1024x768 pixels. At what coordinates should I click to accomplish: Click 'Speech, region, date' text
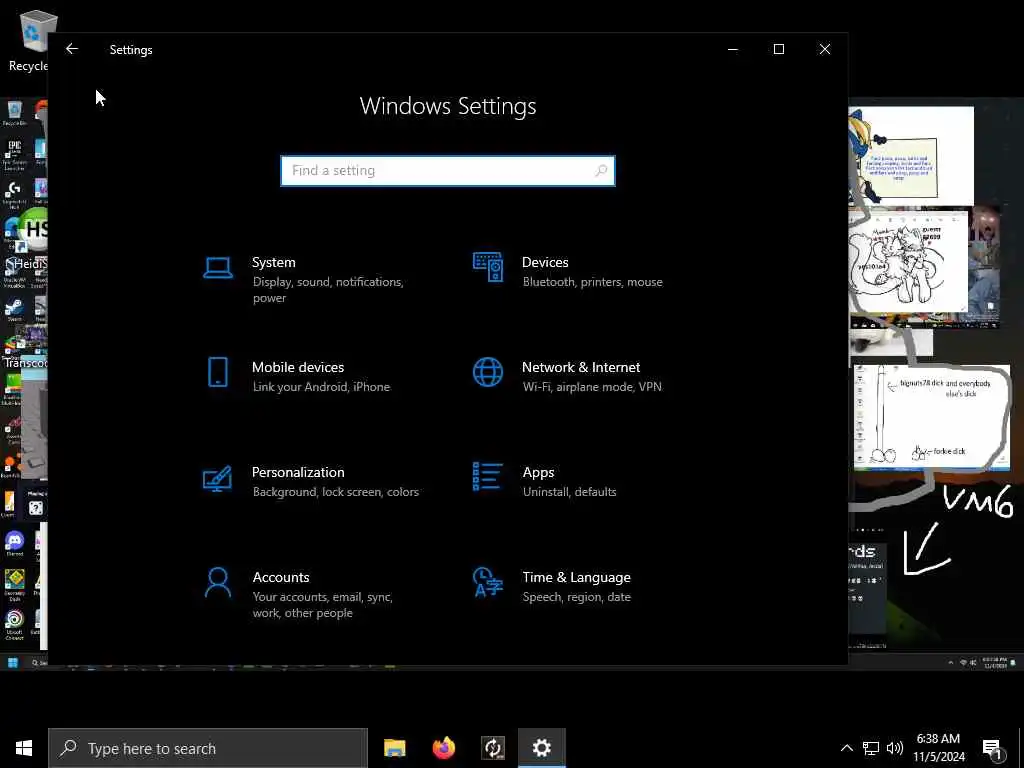[577, 597]
